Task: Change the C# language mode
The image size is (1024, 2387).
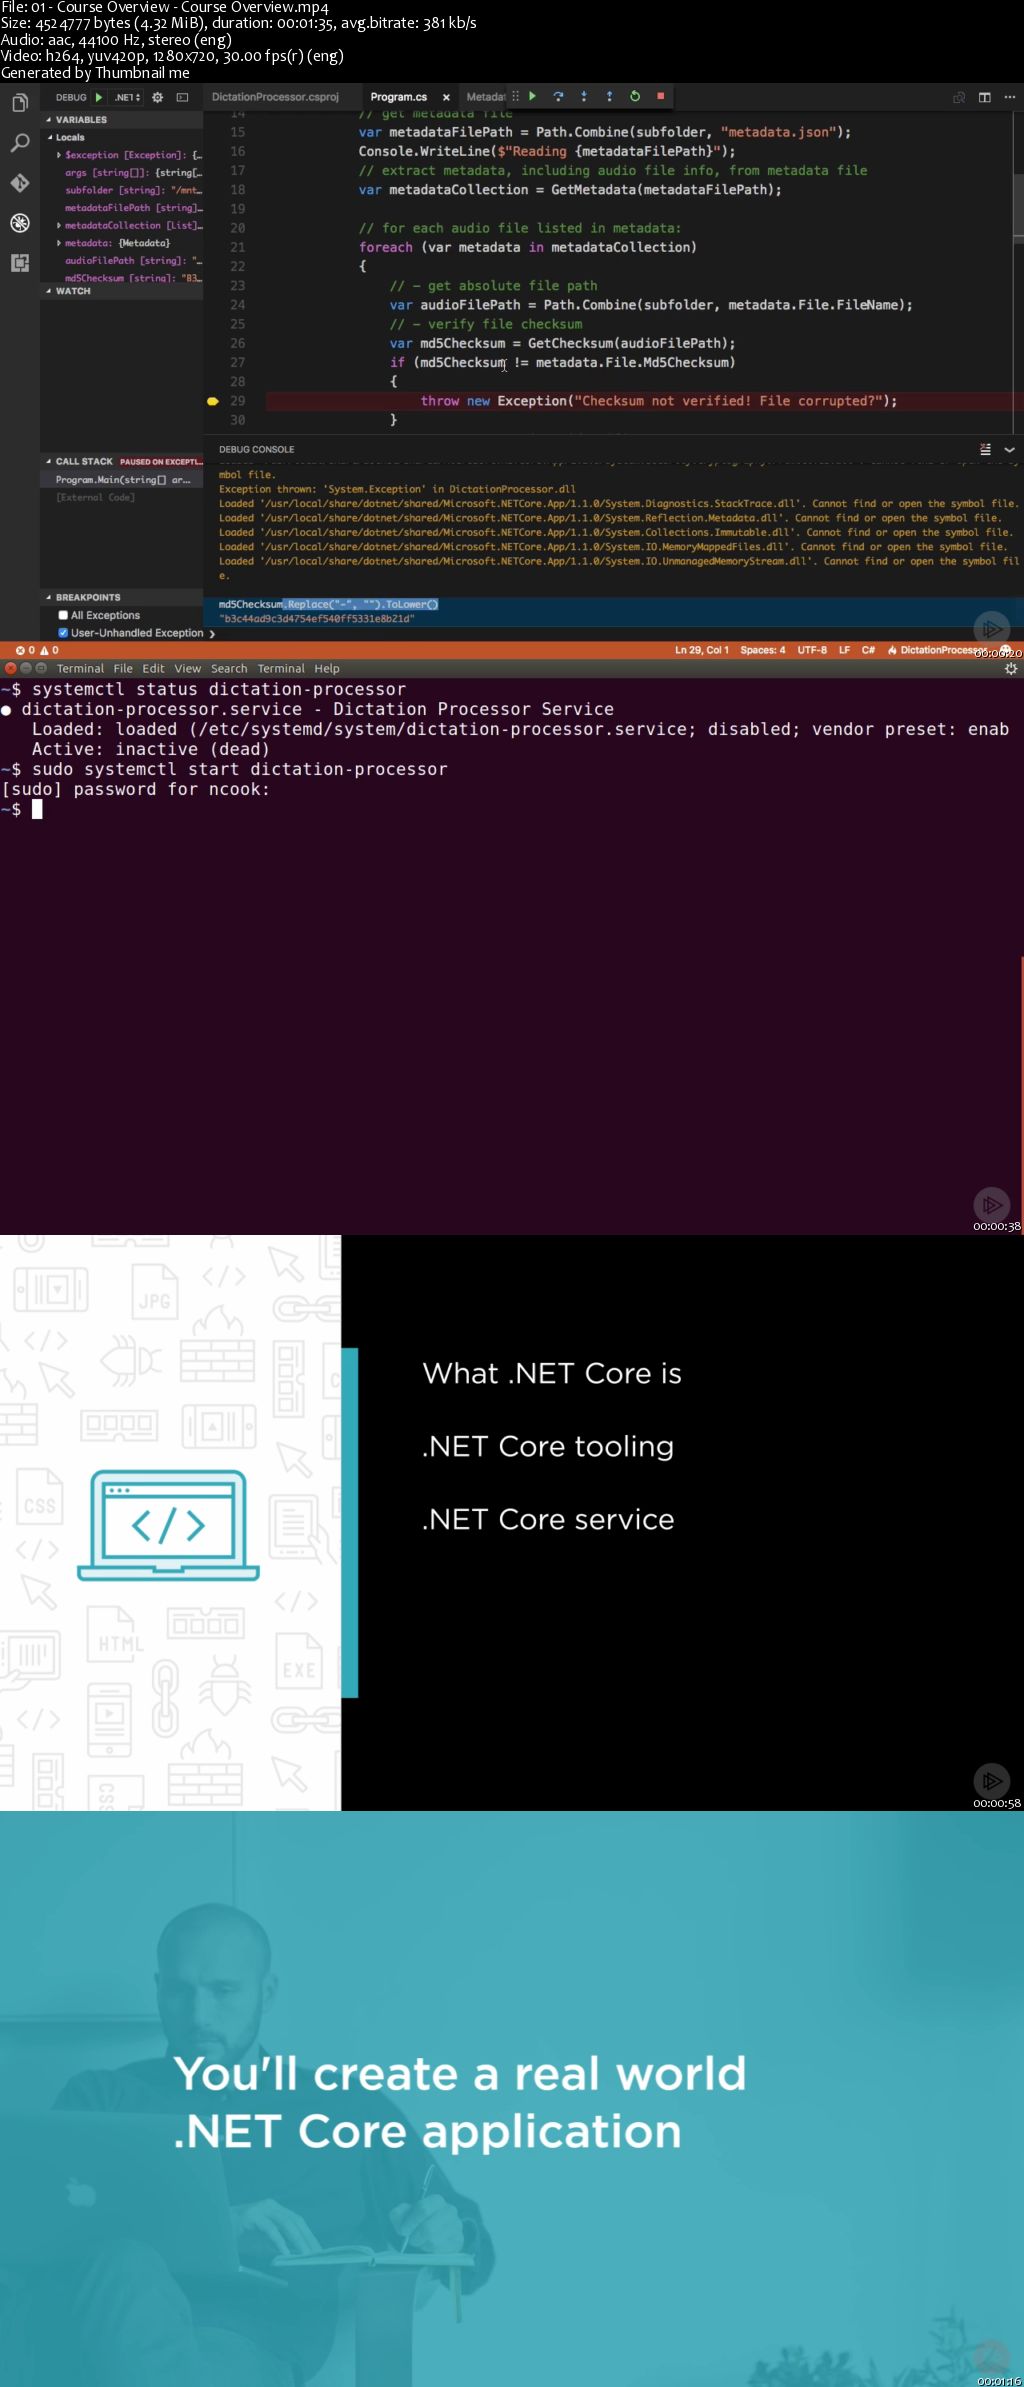Action: coord(868,650)
